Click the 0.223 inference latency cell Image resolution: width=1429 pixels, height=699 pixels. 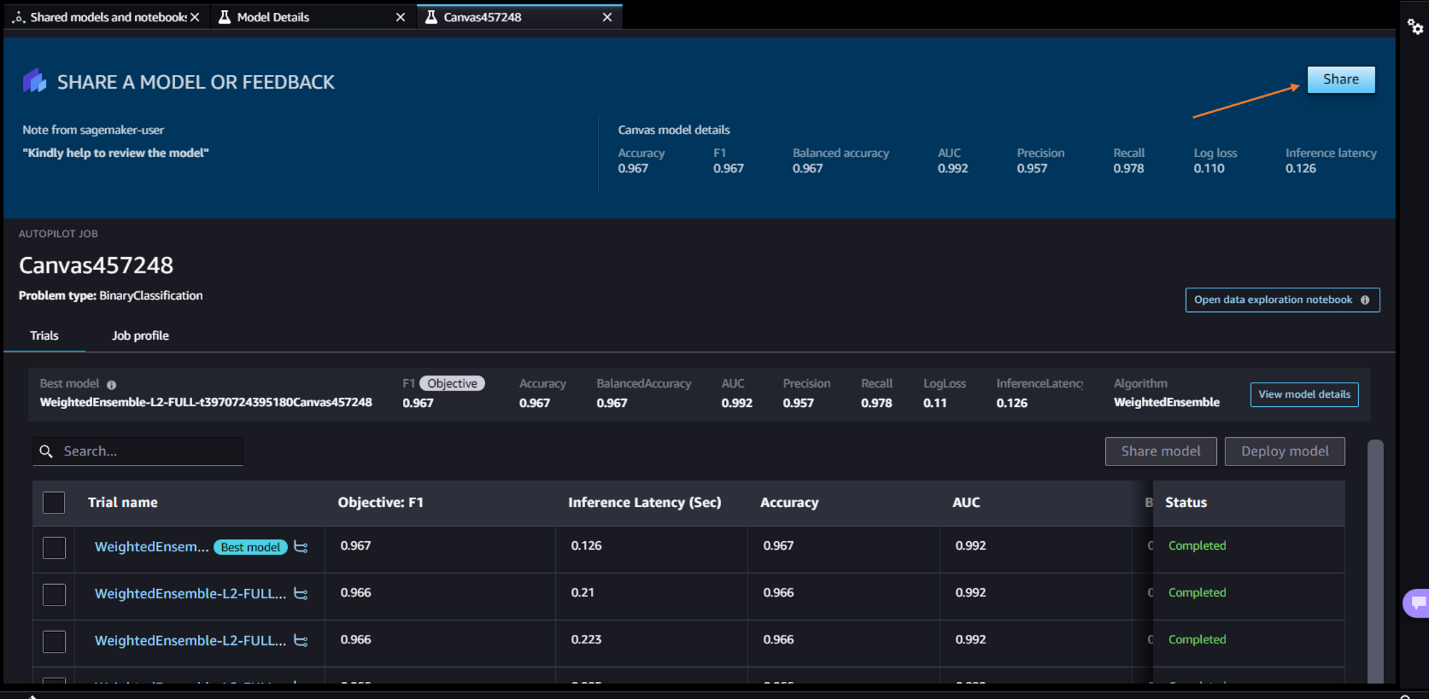point(587,640)
